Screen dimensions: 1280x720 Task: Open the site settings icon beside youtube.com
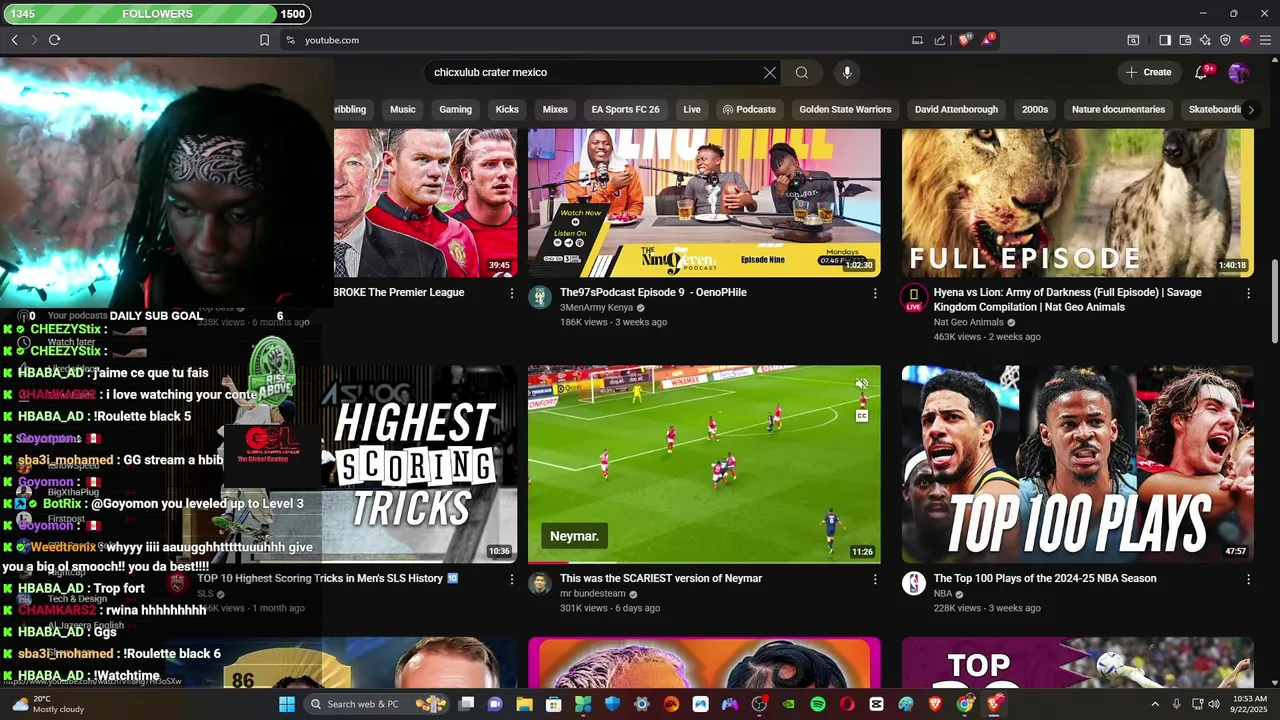tap(290, 40)
